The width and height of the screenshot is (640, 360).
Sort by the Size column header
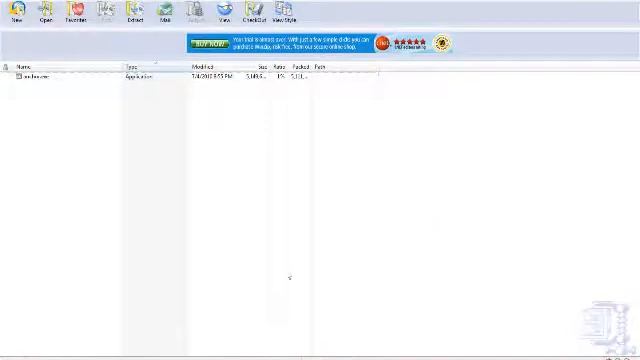[262, 67]
